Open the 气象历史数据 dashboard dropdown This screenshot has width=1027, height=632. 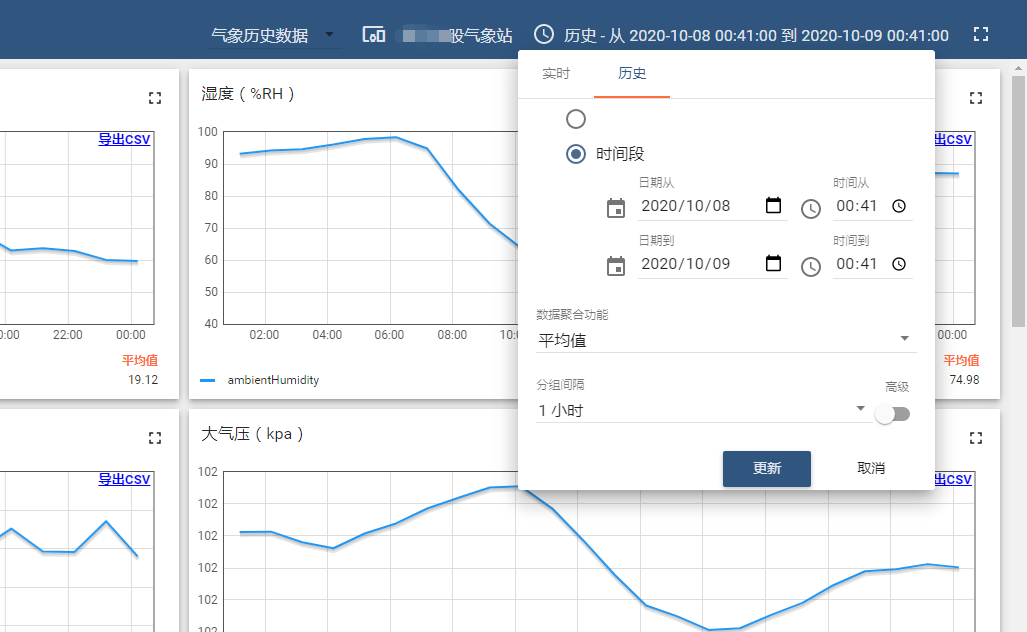(x=273, y=36)
